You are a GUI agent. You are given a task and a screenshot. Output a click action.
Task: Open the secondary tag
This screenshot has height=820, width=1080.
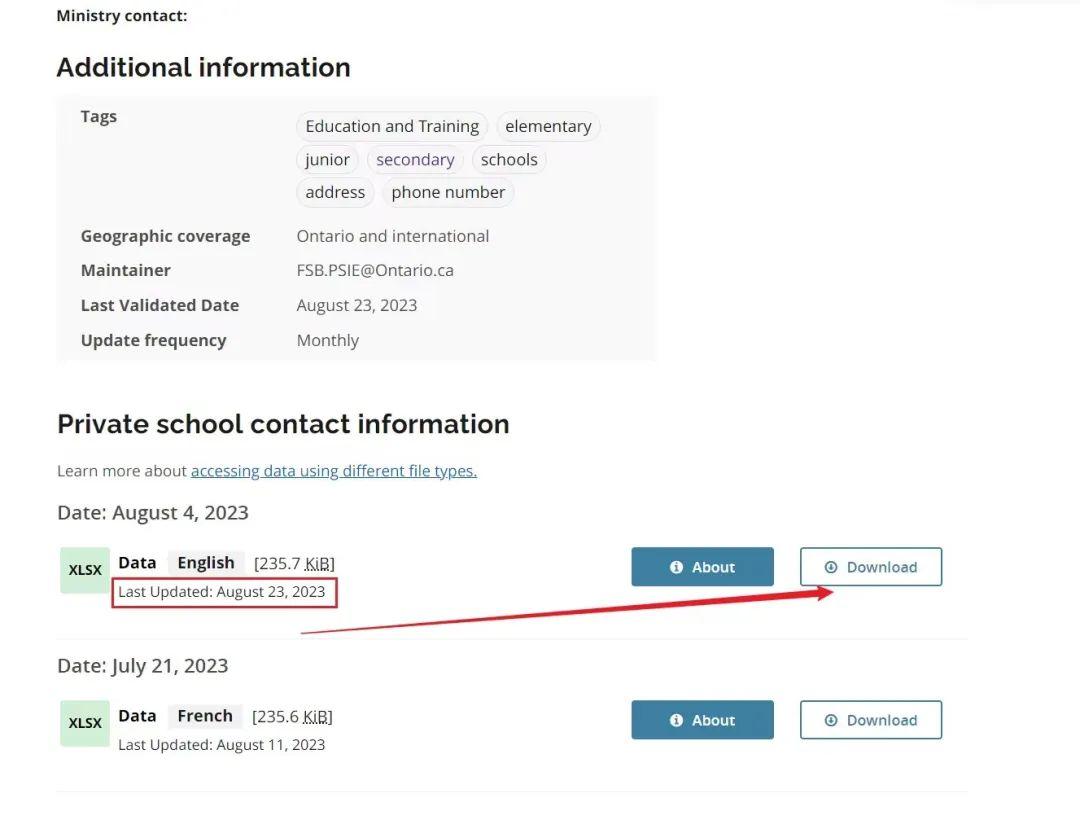[x=415, y=159]
